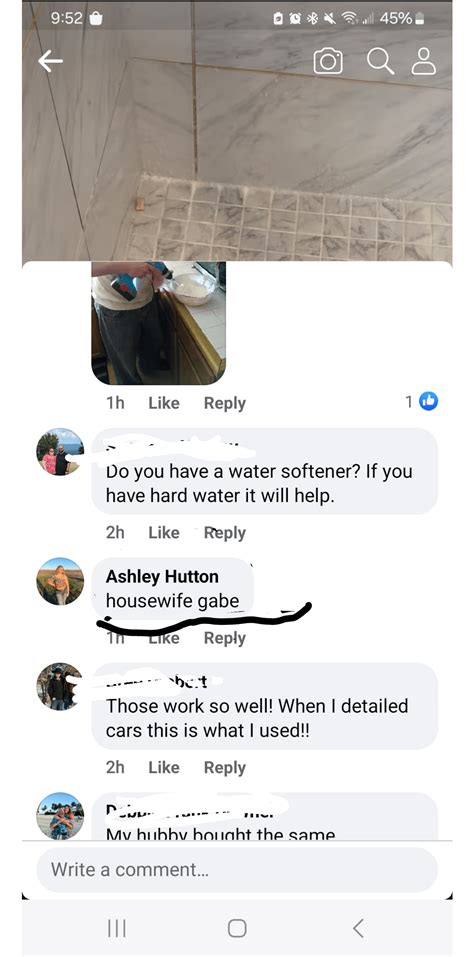474x957 pixels.
Task: Tap the Android home button icon
Action: point(237,928)
